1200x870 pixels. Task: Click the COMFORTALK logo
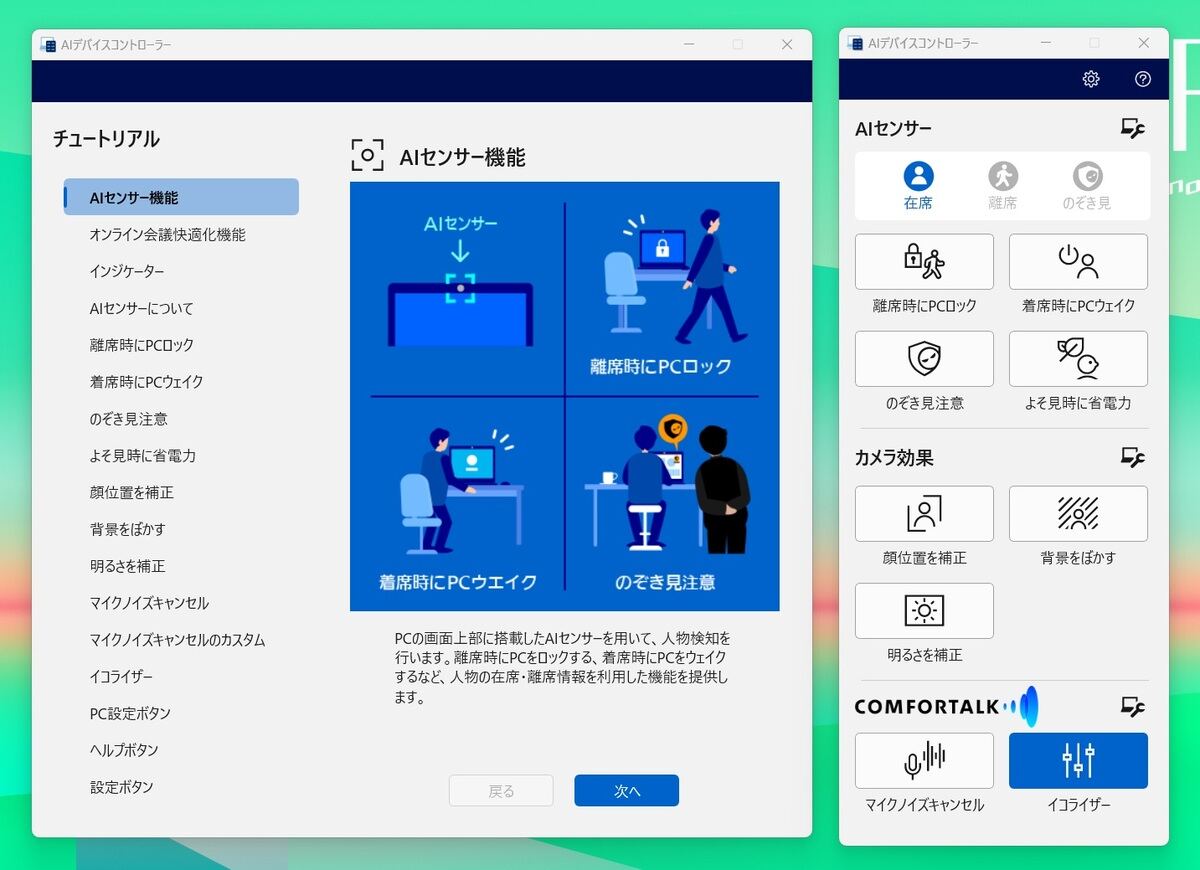tap(946, 706)
